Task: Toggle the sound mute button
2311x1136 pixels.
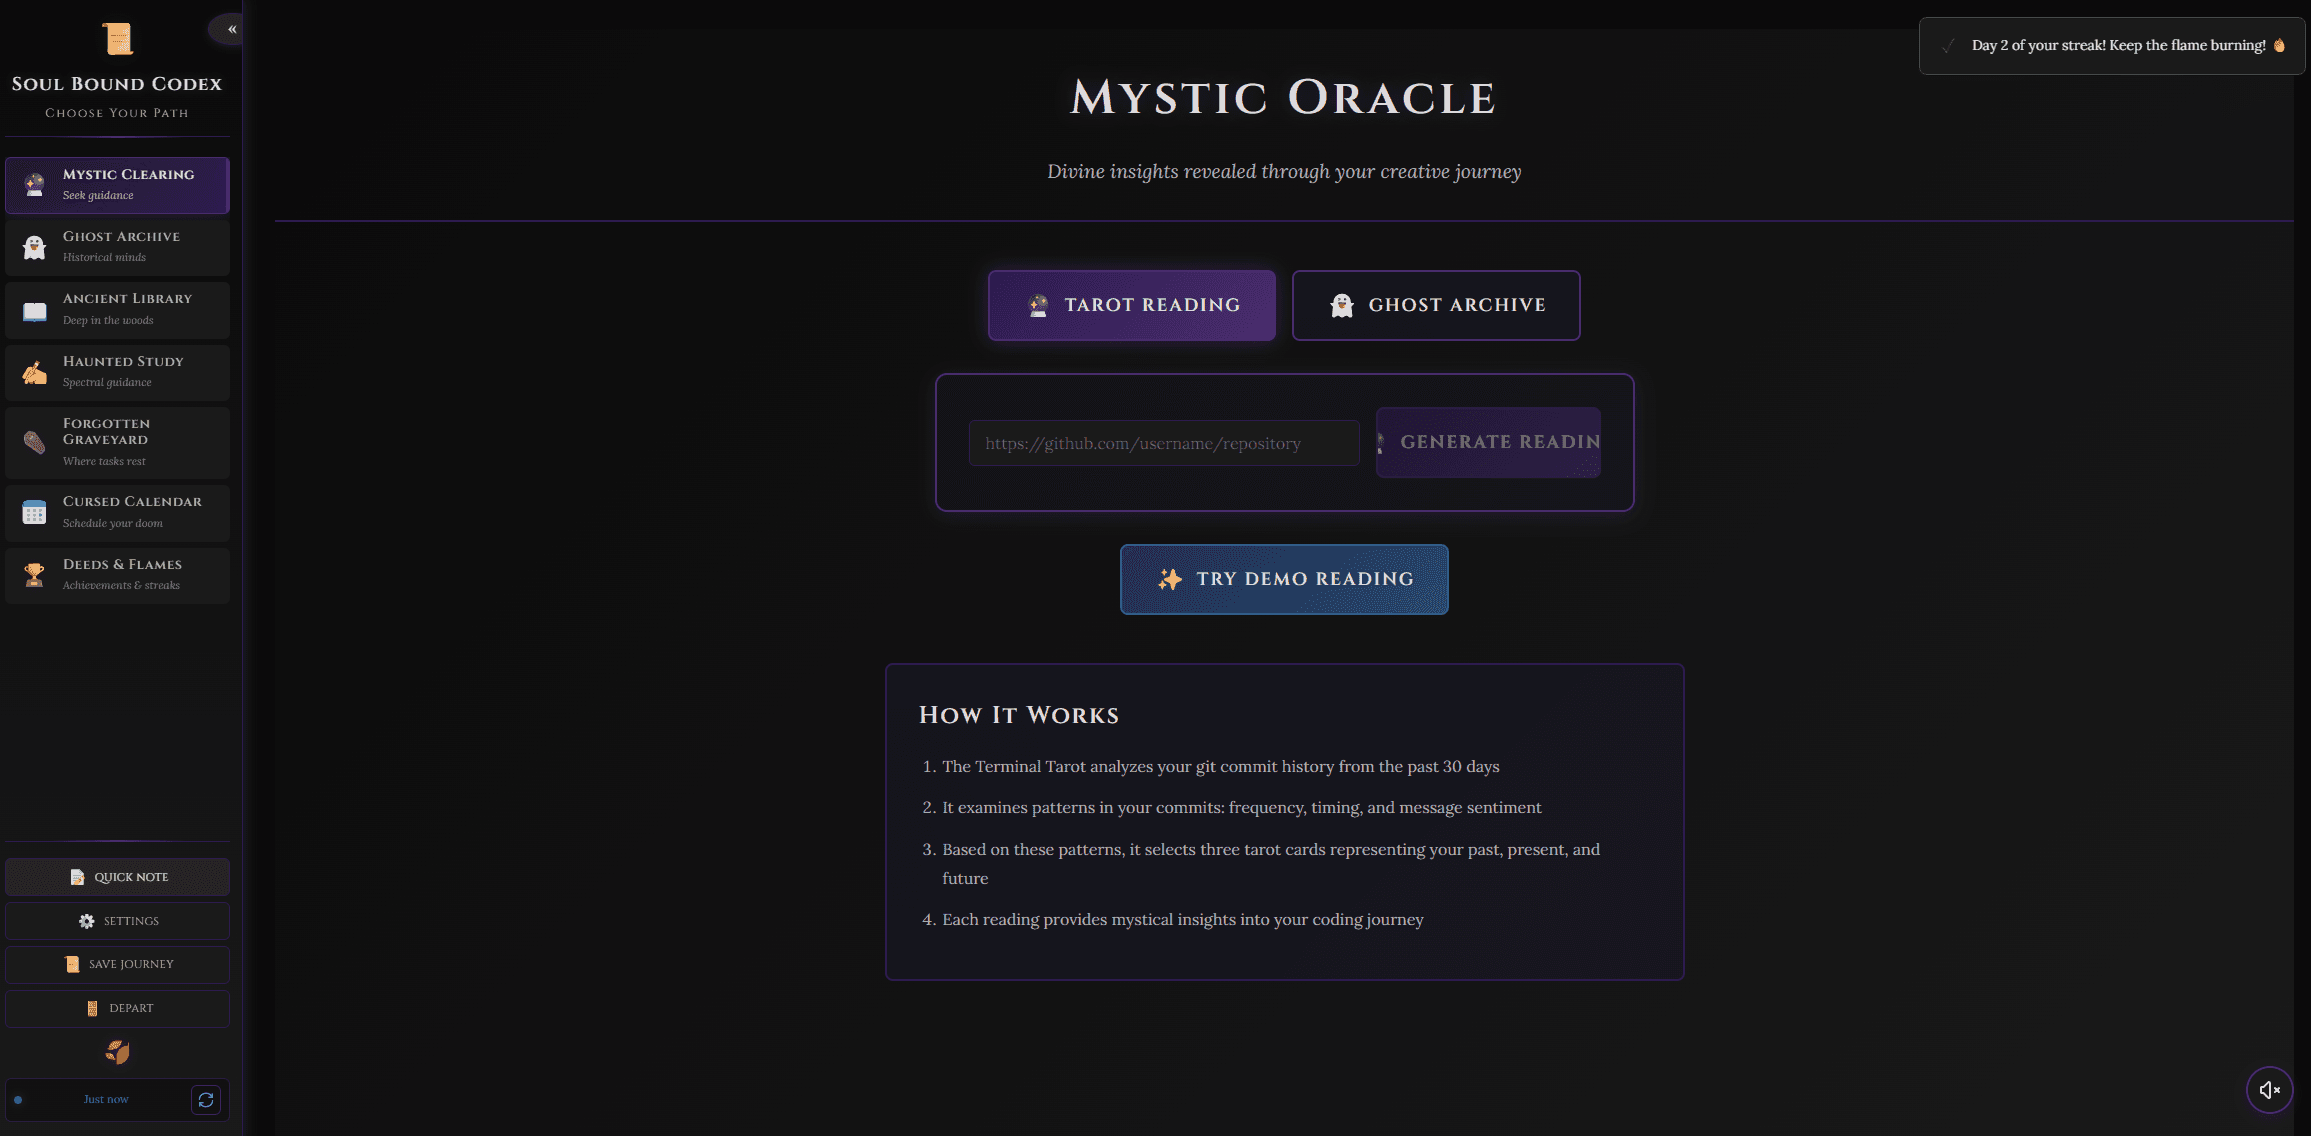Action: 2270,1090
